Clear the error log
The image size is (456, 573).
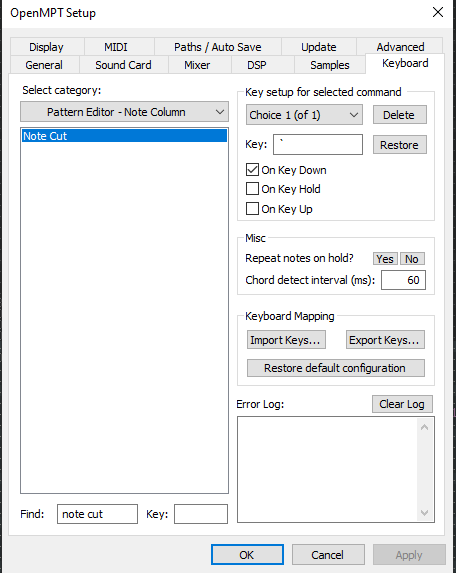[402, 404]
